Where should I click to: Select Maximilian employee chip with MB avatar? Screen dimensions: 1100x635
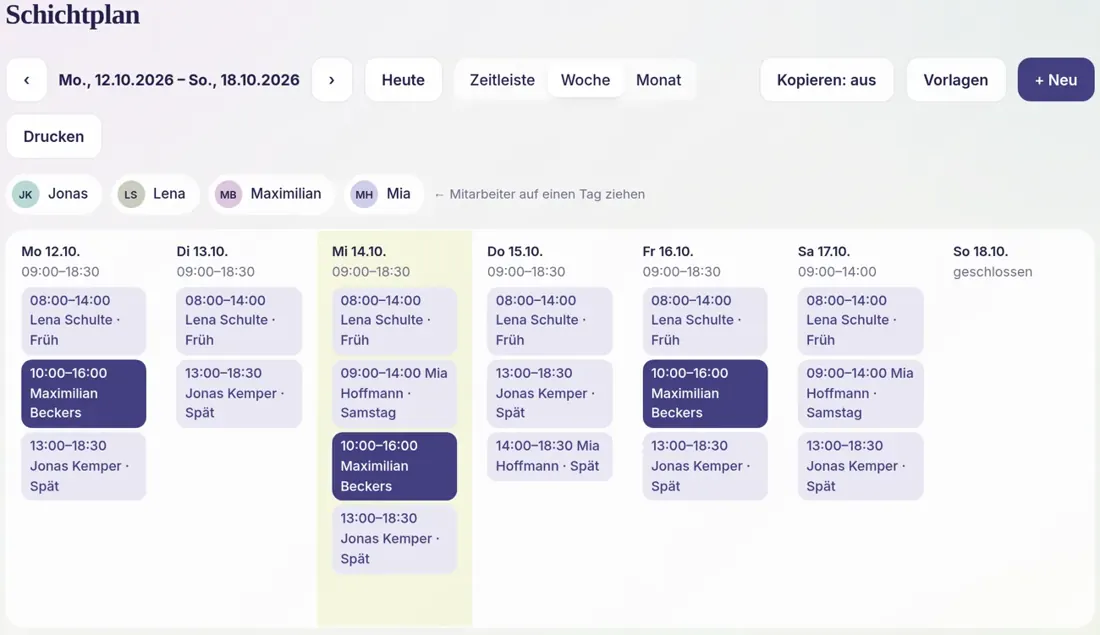(271, 194)
